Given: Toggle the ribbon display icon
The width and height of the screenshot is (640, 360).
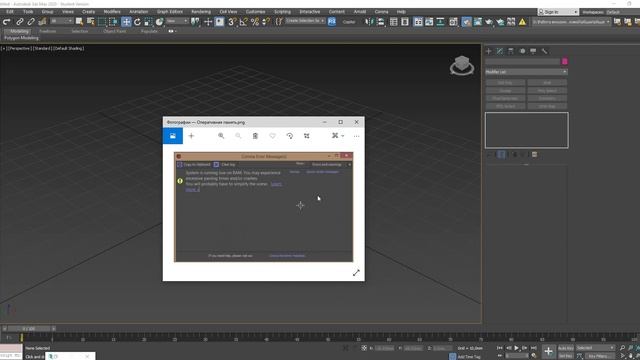Looking at the screenshot, I should [418, 22].
